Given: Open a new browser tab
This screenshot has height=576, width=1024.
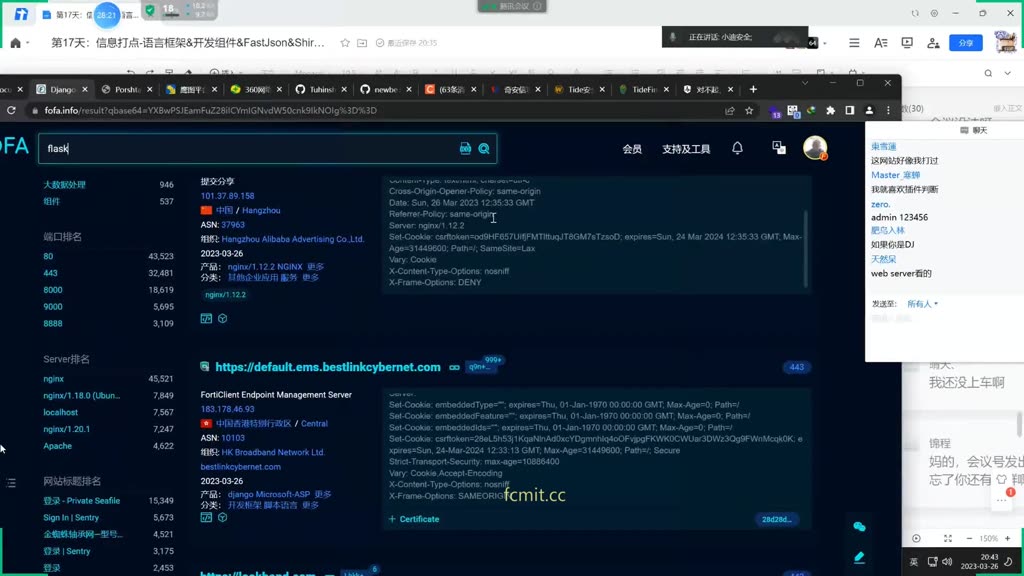Looking at the screenshot, I should [x=753, y=89].
